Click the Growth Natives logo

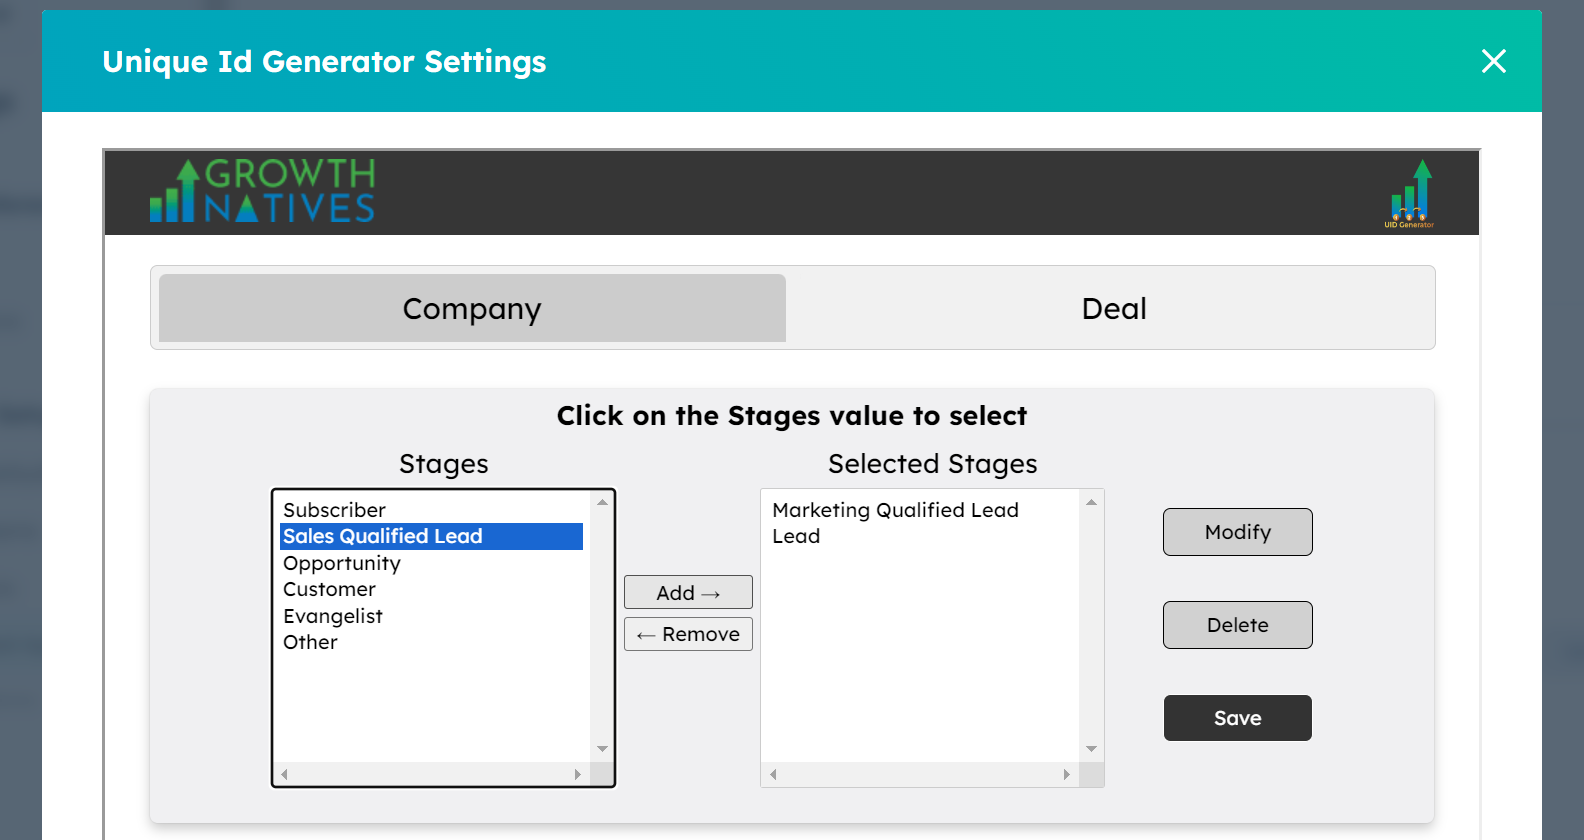pyautogui.click(x=262, y=191)
